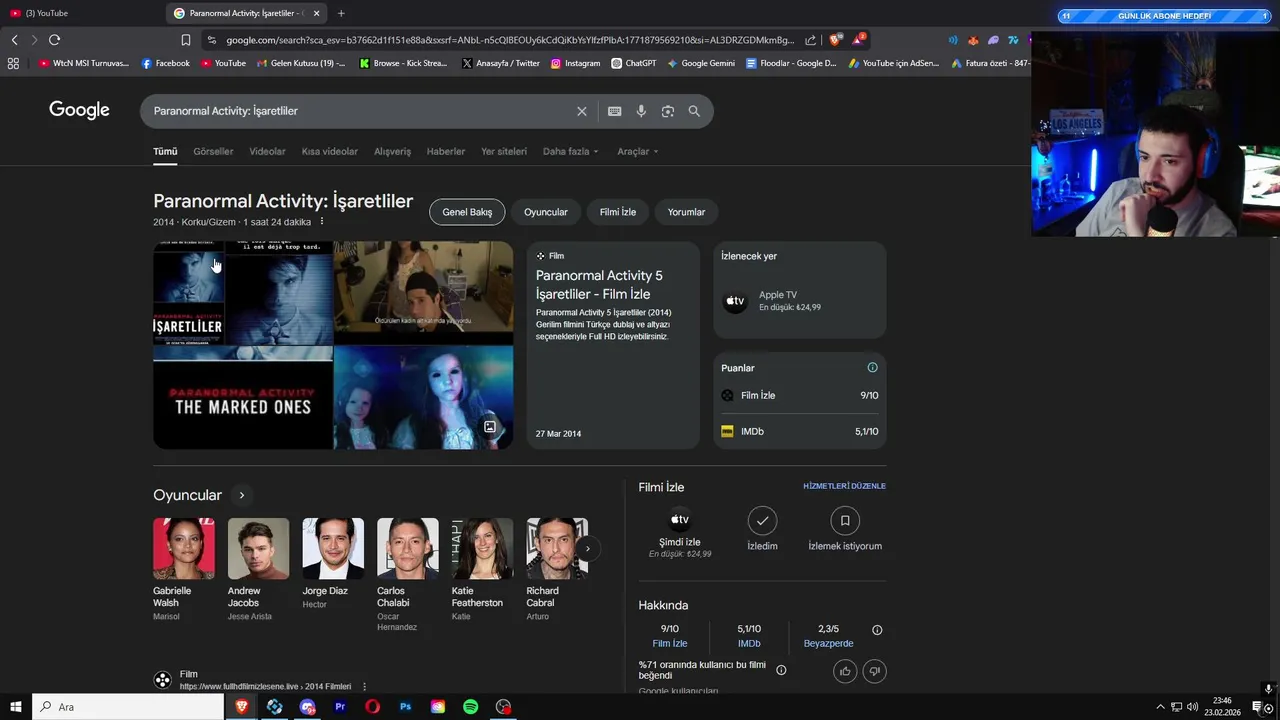
Task: Switch to the Kısa videolar tab
Action: pos(330,152)
